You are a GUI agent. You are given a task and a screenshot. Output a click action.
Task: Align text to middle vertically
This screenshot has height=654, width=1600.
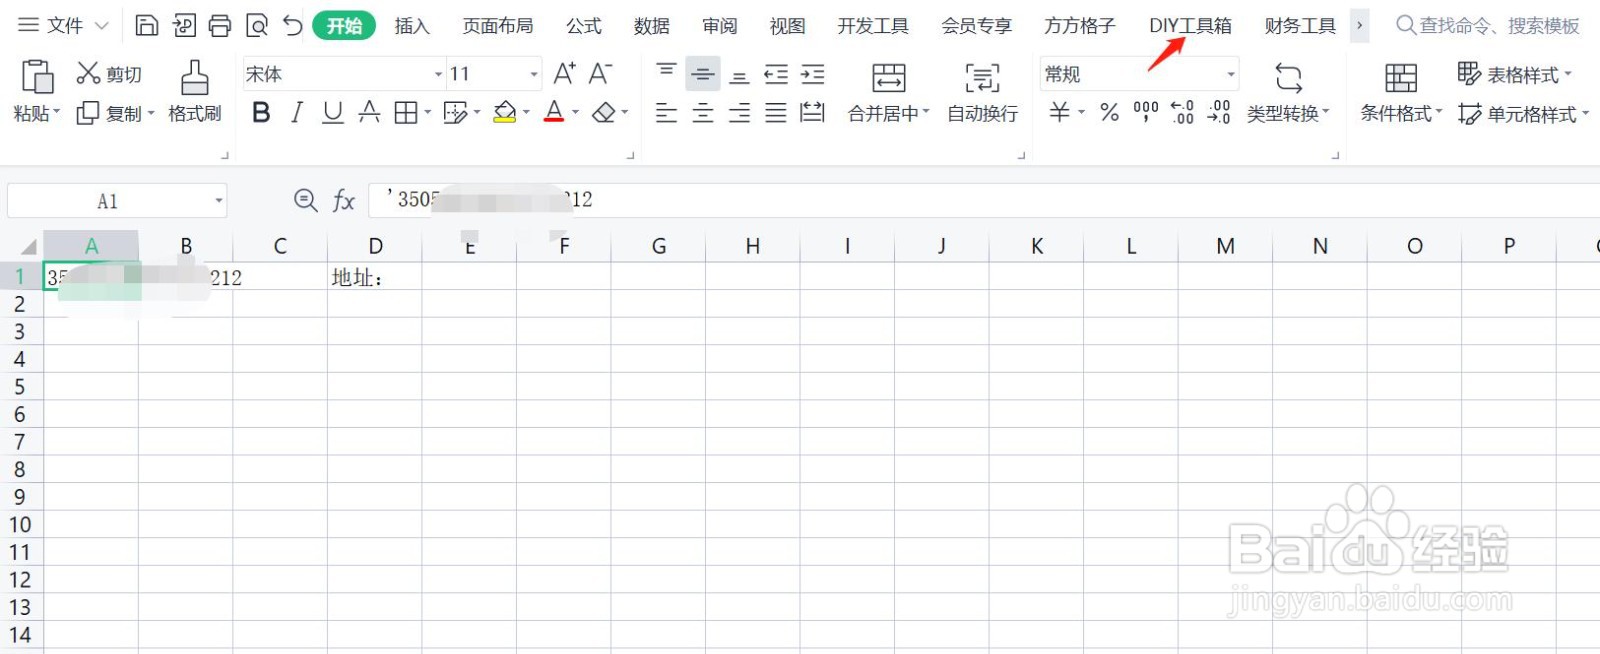(703, 73)
